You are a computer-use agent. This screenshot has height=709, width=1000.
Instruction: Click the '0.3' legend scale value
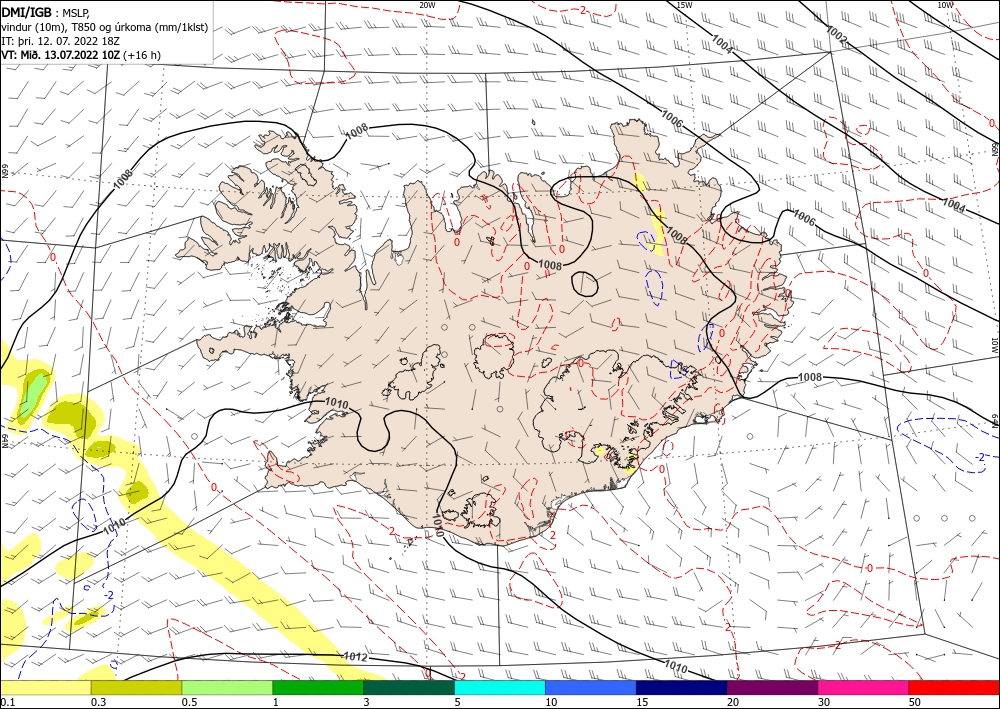click(x=98, y=702)
